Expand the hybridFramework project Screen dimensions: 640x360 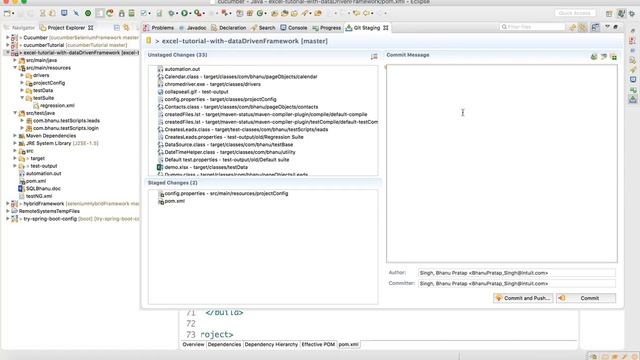tap(8, 203)
